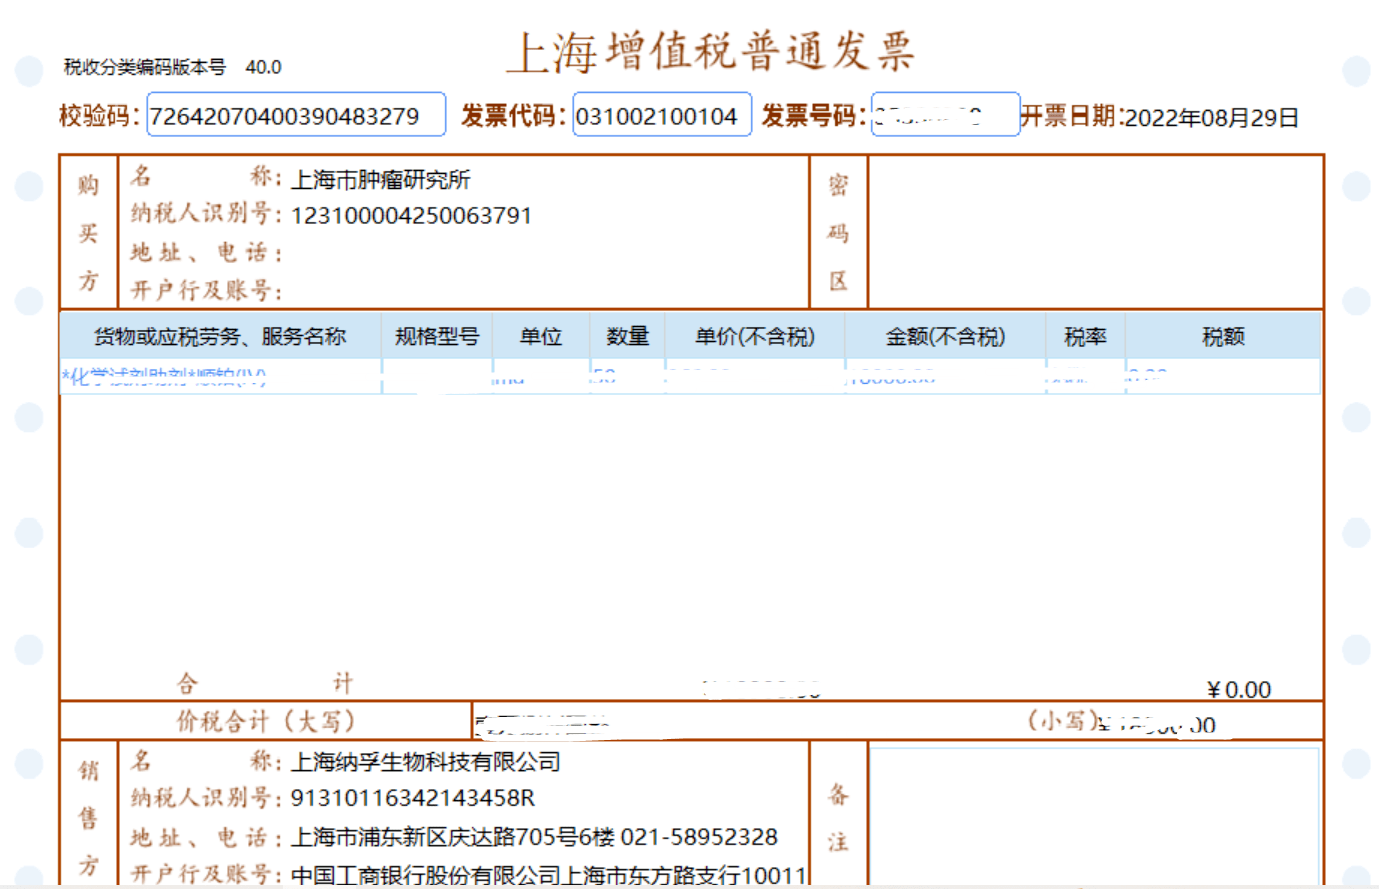Screen dimensions: 1379x889
Task: Click the 税额 column header
Action: [x=1223, y=337]
